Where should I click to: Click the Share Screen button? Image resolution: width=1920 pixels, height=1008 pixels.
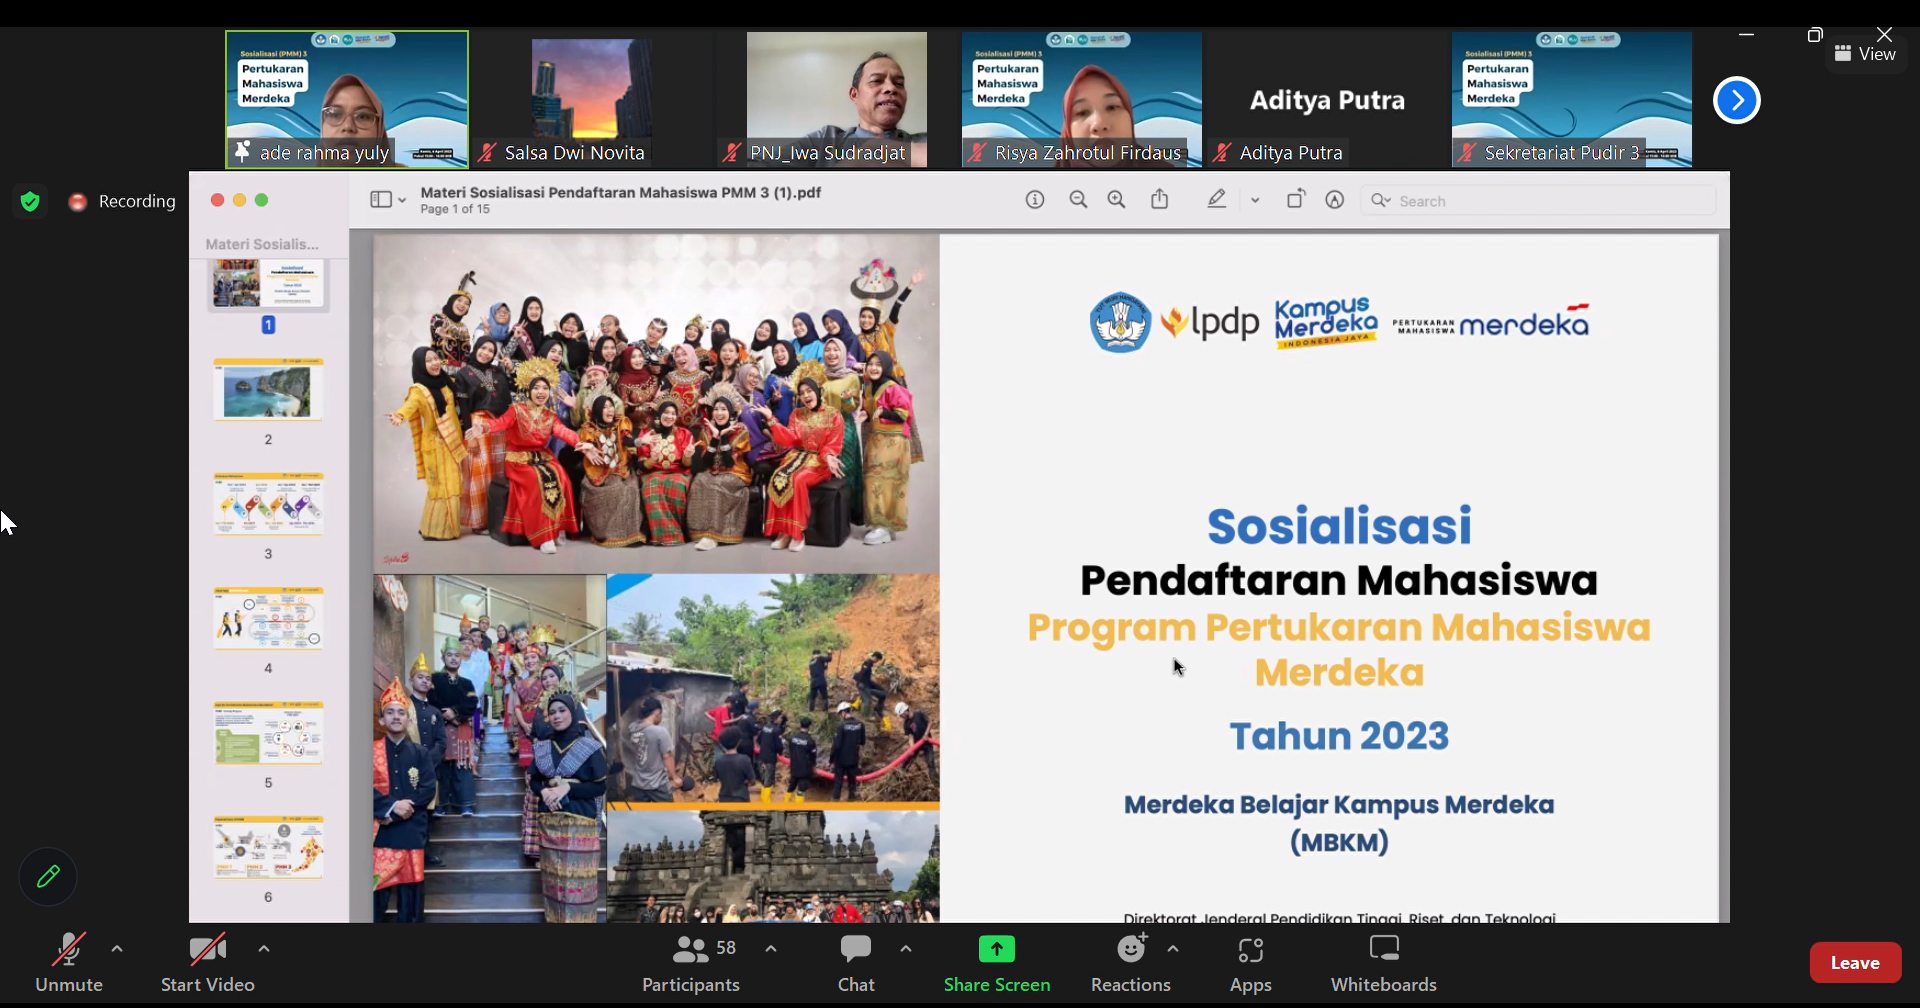click(x=997, y=962)
